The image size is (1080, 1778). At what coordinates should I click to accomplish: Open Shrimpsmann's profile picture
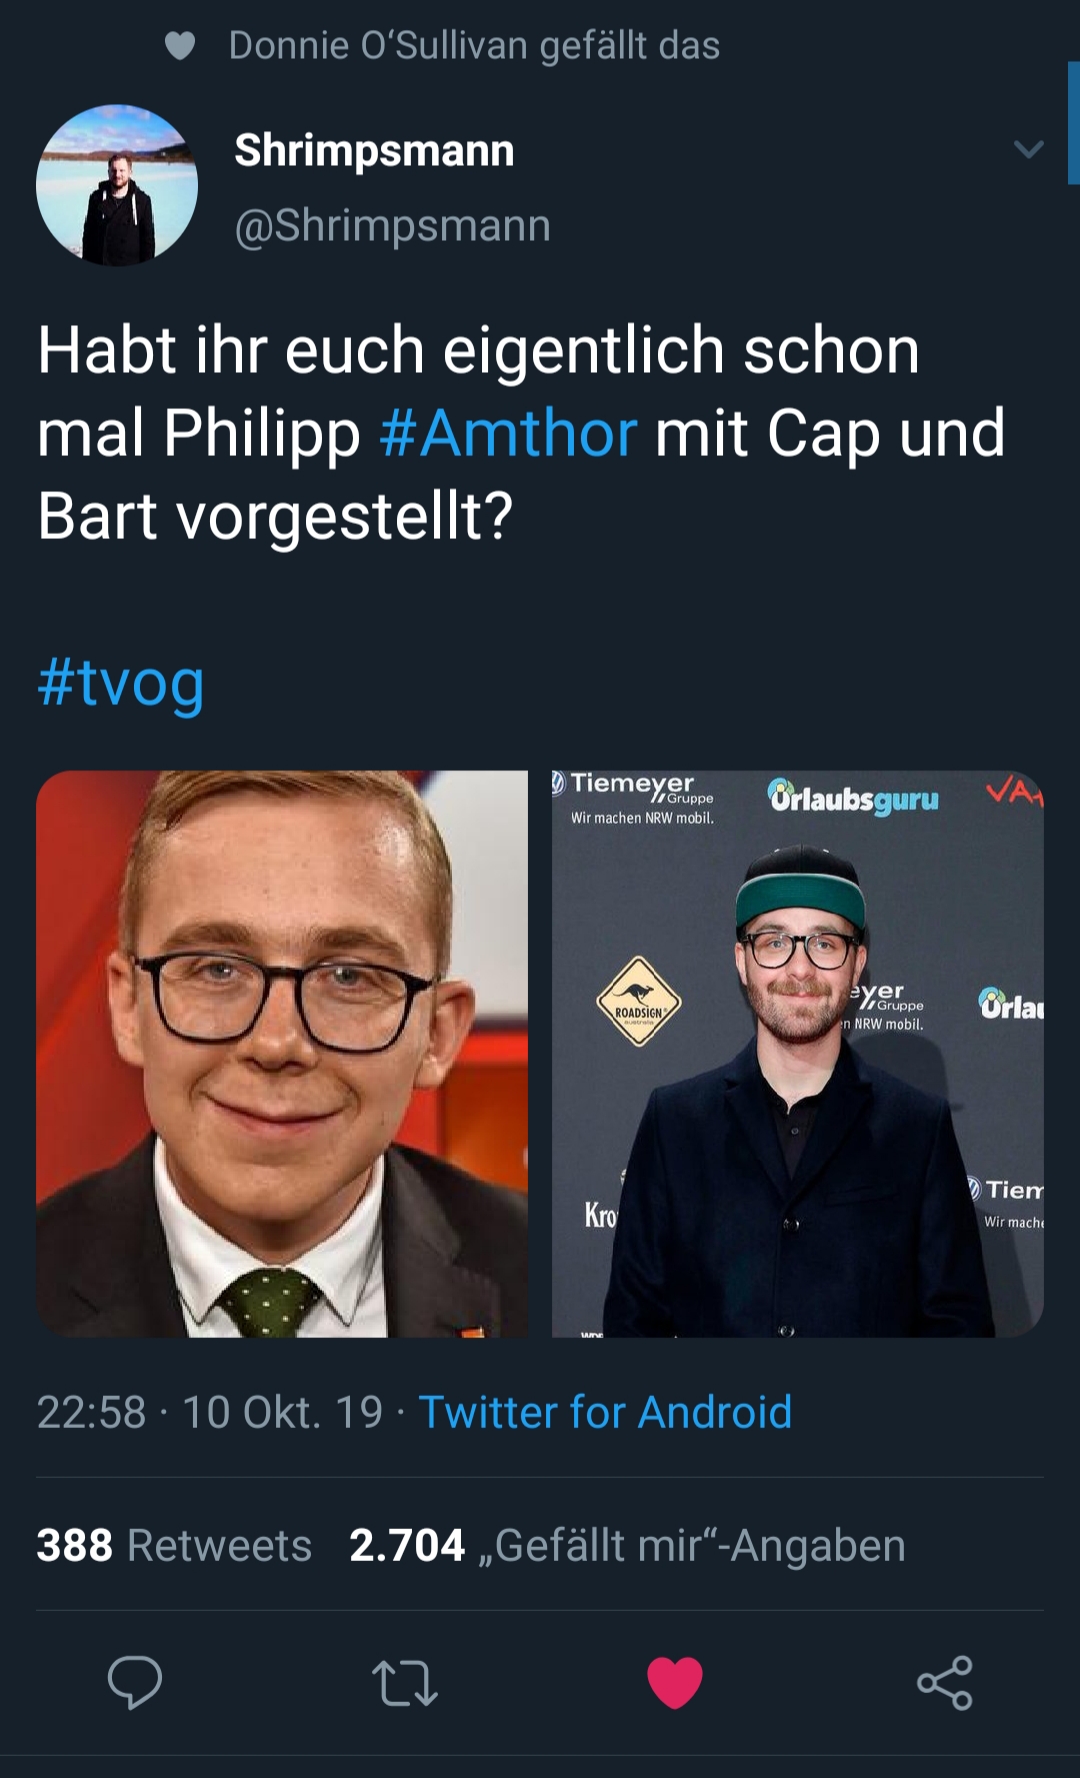click(x=117, y=185)
